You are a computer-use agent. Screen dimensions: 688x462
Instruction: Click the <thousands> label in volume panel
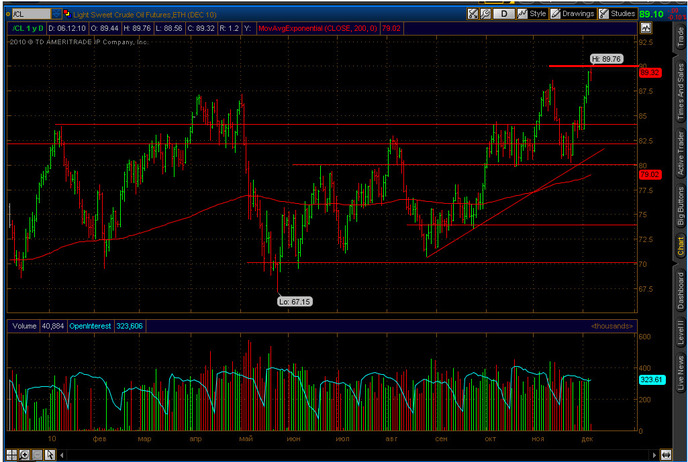click(612, 326)
